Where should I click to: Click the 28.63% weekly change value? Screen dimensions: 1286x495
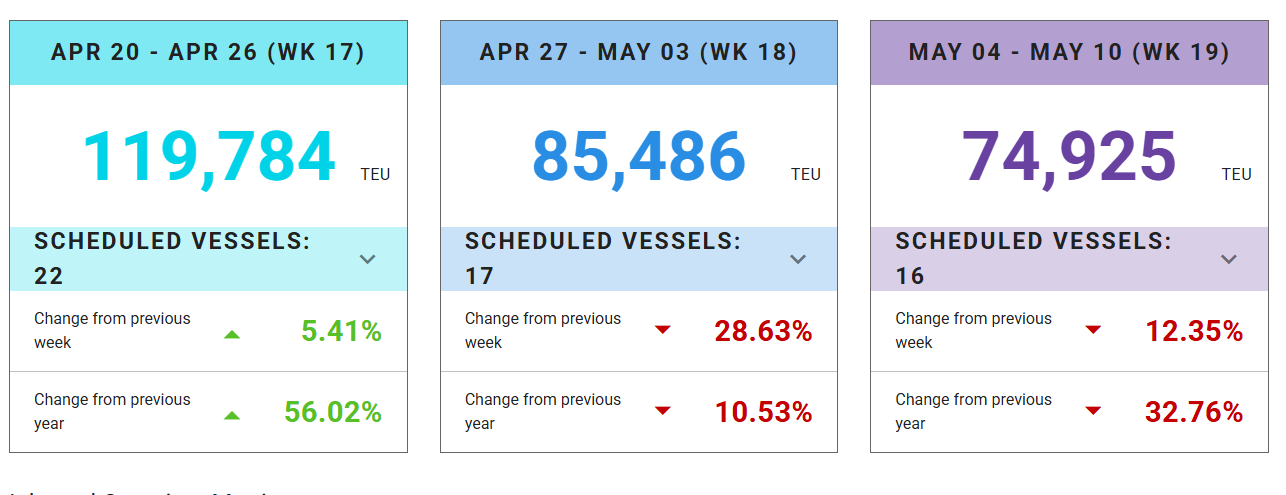coord(763,331)
